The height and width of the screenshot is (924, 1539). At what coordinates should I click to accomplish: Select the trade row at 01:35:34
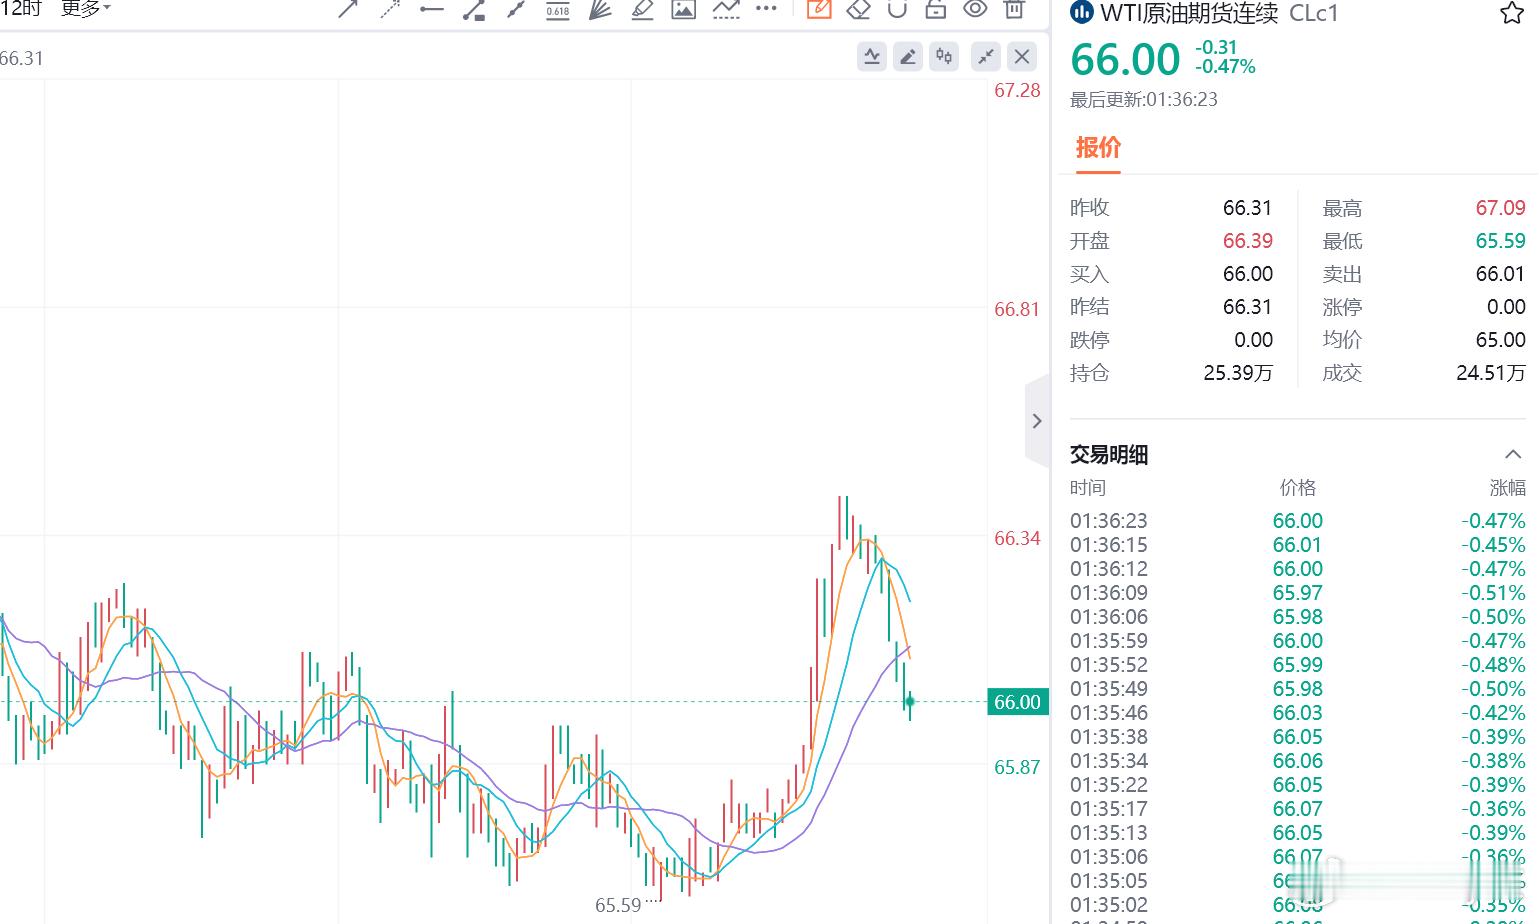tap(1298, 761)
